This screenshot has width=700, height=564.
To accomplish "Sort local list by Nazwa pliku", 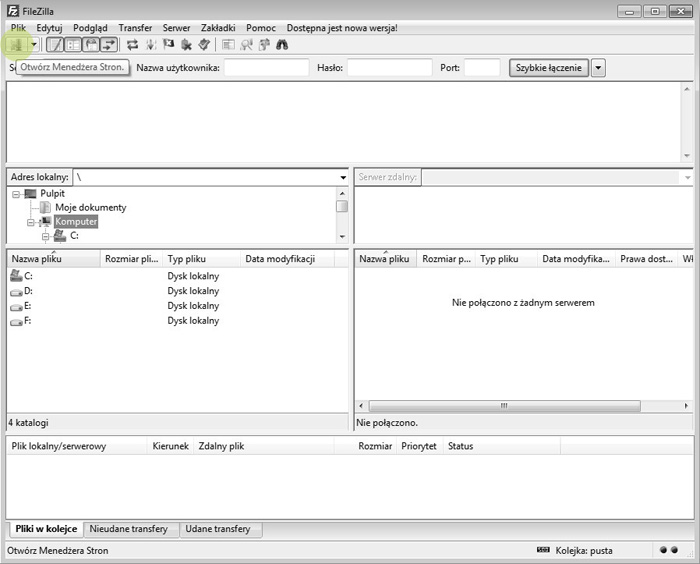I will [54, 259].
